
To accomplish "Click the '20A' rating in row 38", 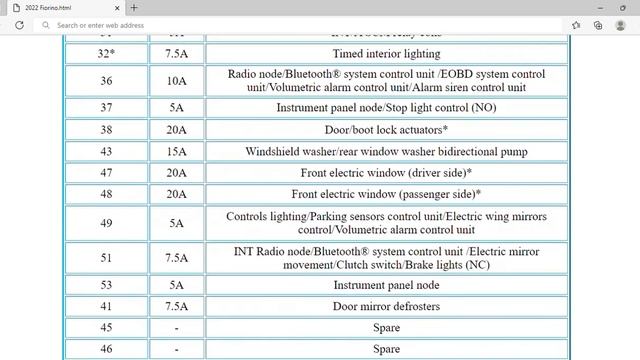I will coord(176,130).
